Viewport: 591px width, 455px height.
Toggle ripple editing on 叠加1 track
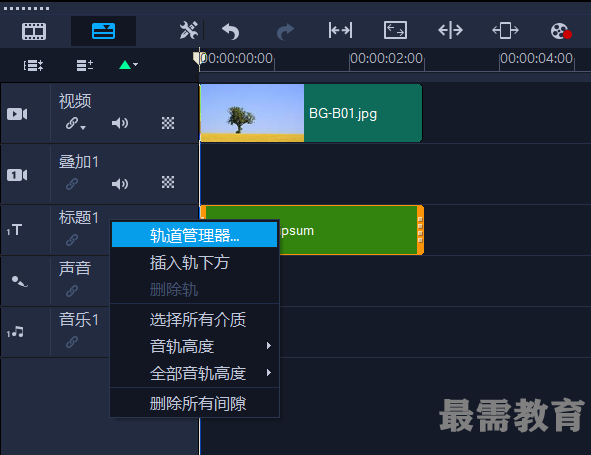pyautogui.click(x=72, y=184)
